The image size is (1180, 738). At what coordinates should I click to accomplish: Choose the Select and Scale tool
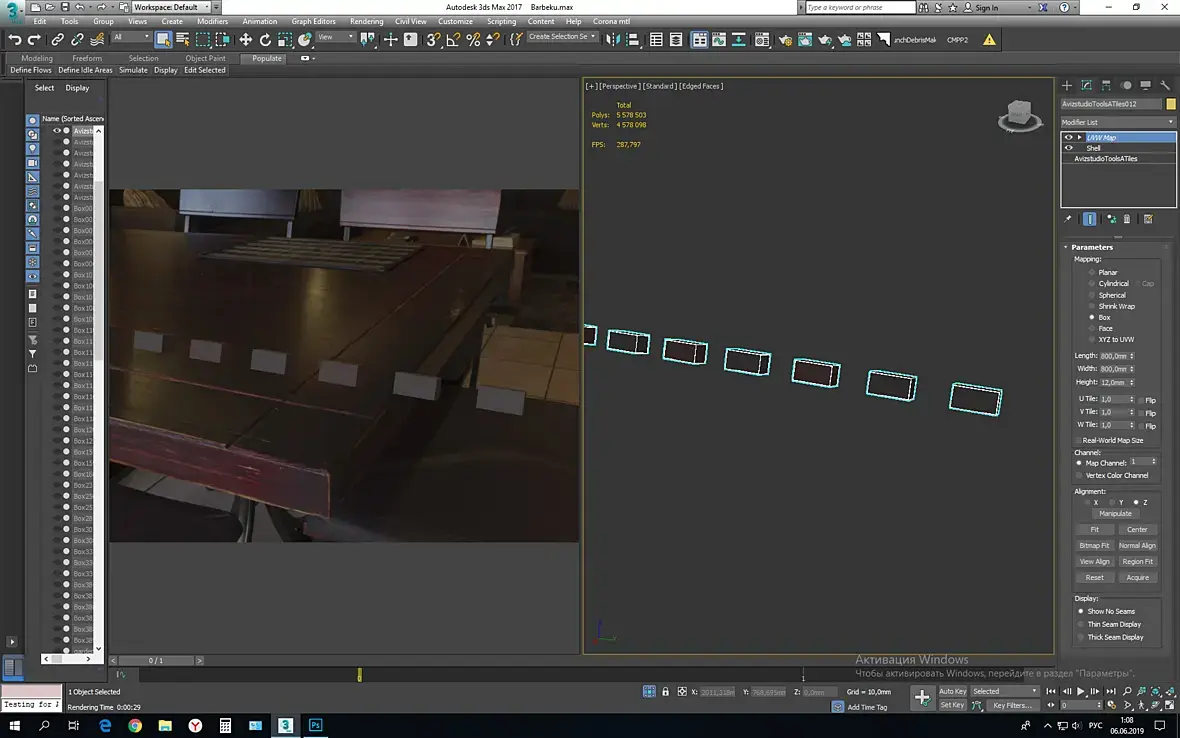point(284,40)
